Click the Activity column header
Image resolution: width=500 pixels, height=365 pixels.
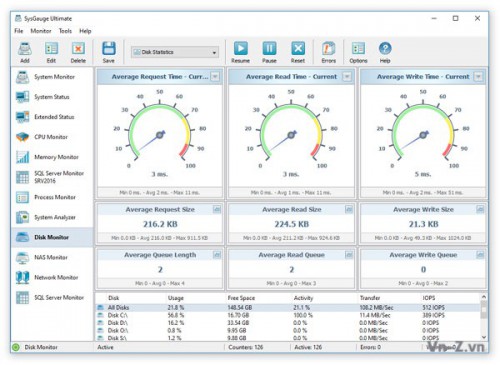[303, 298]
